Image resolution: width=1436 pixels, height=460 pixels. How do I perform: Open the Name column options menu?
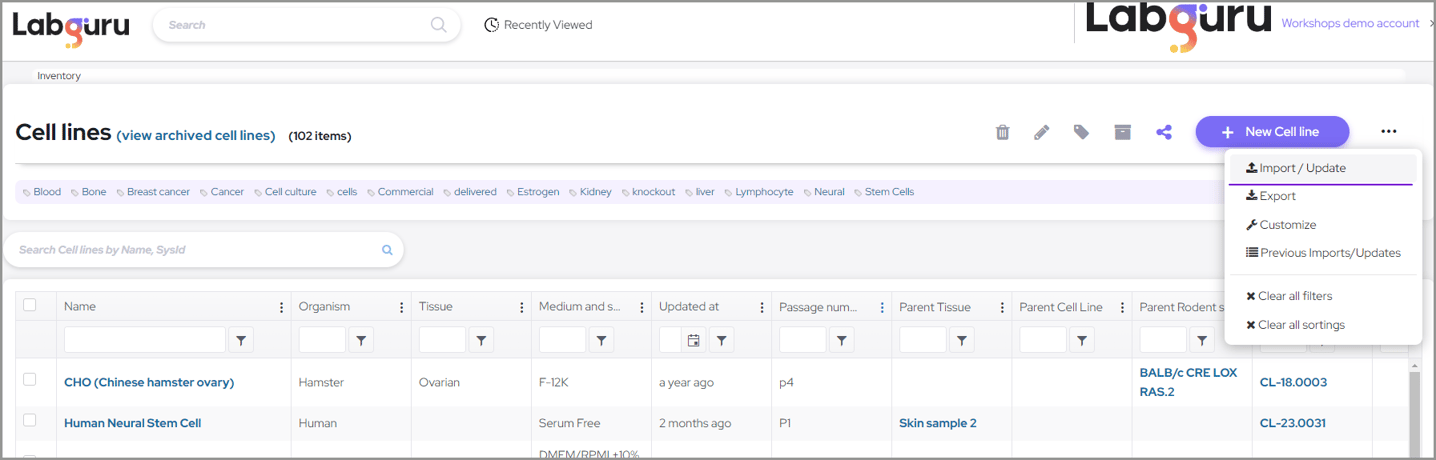pyautogui.click(x=281, y=307)
